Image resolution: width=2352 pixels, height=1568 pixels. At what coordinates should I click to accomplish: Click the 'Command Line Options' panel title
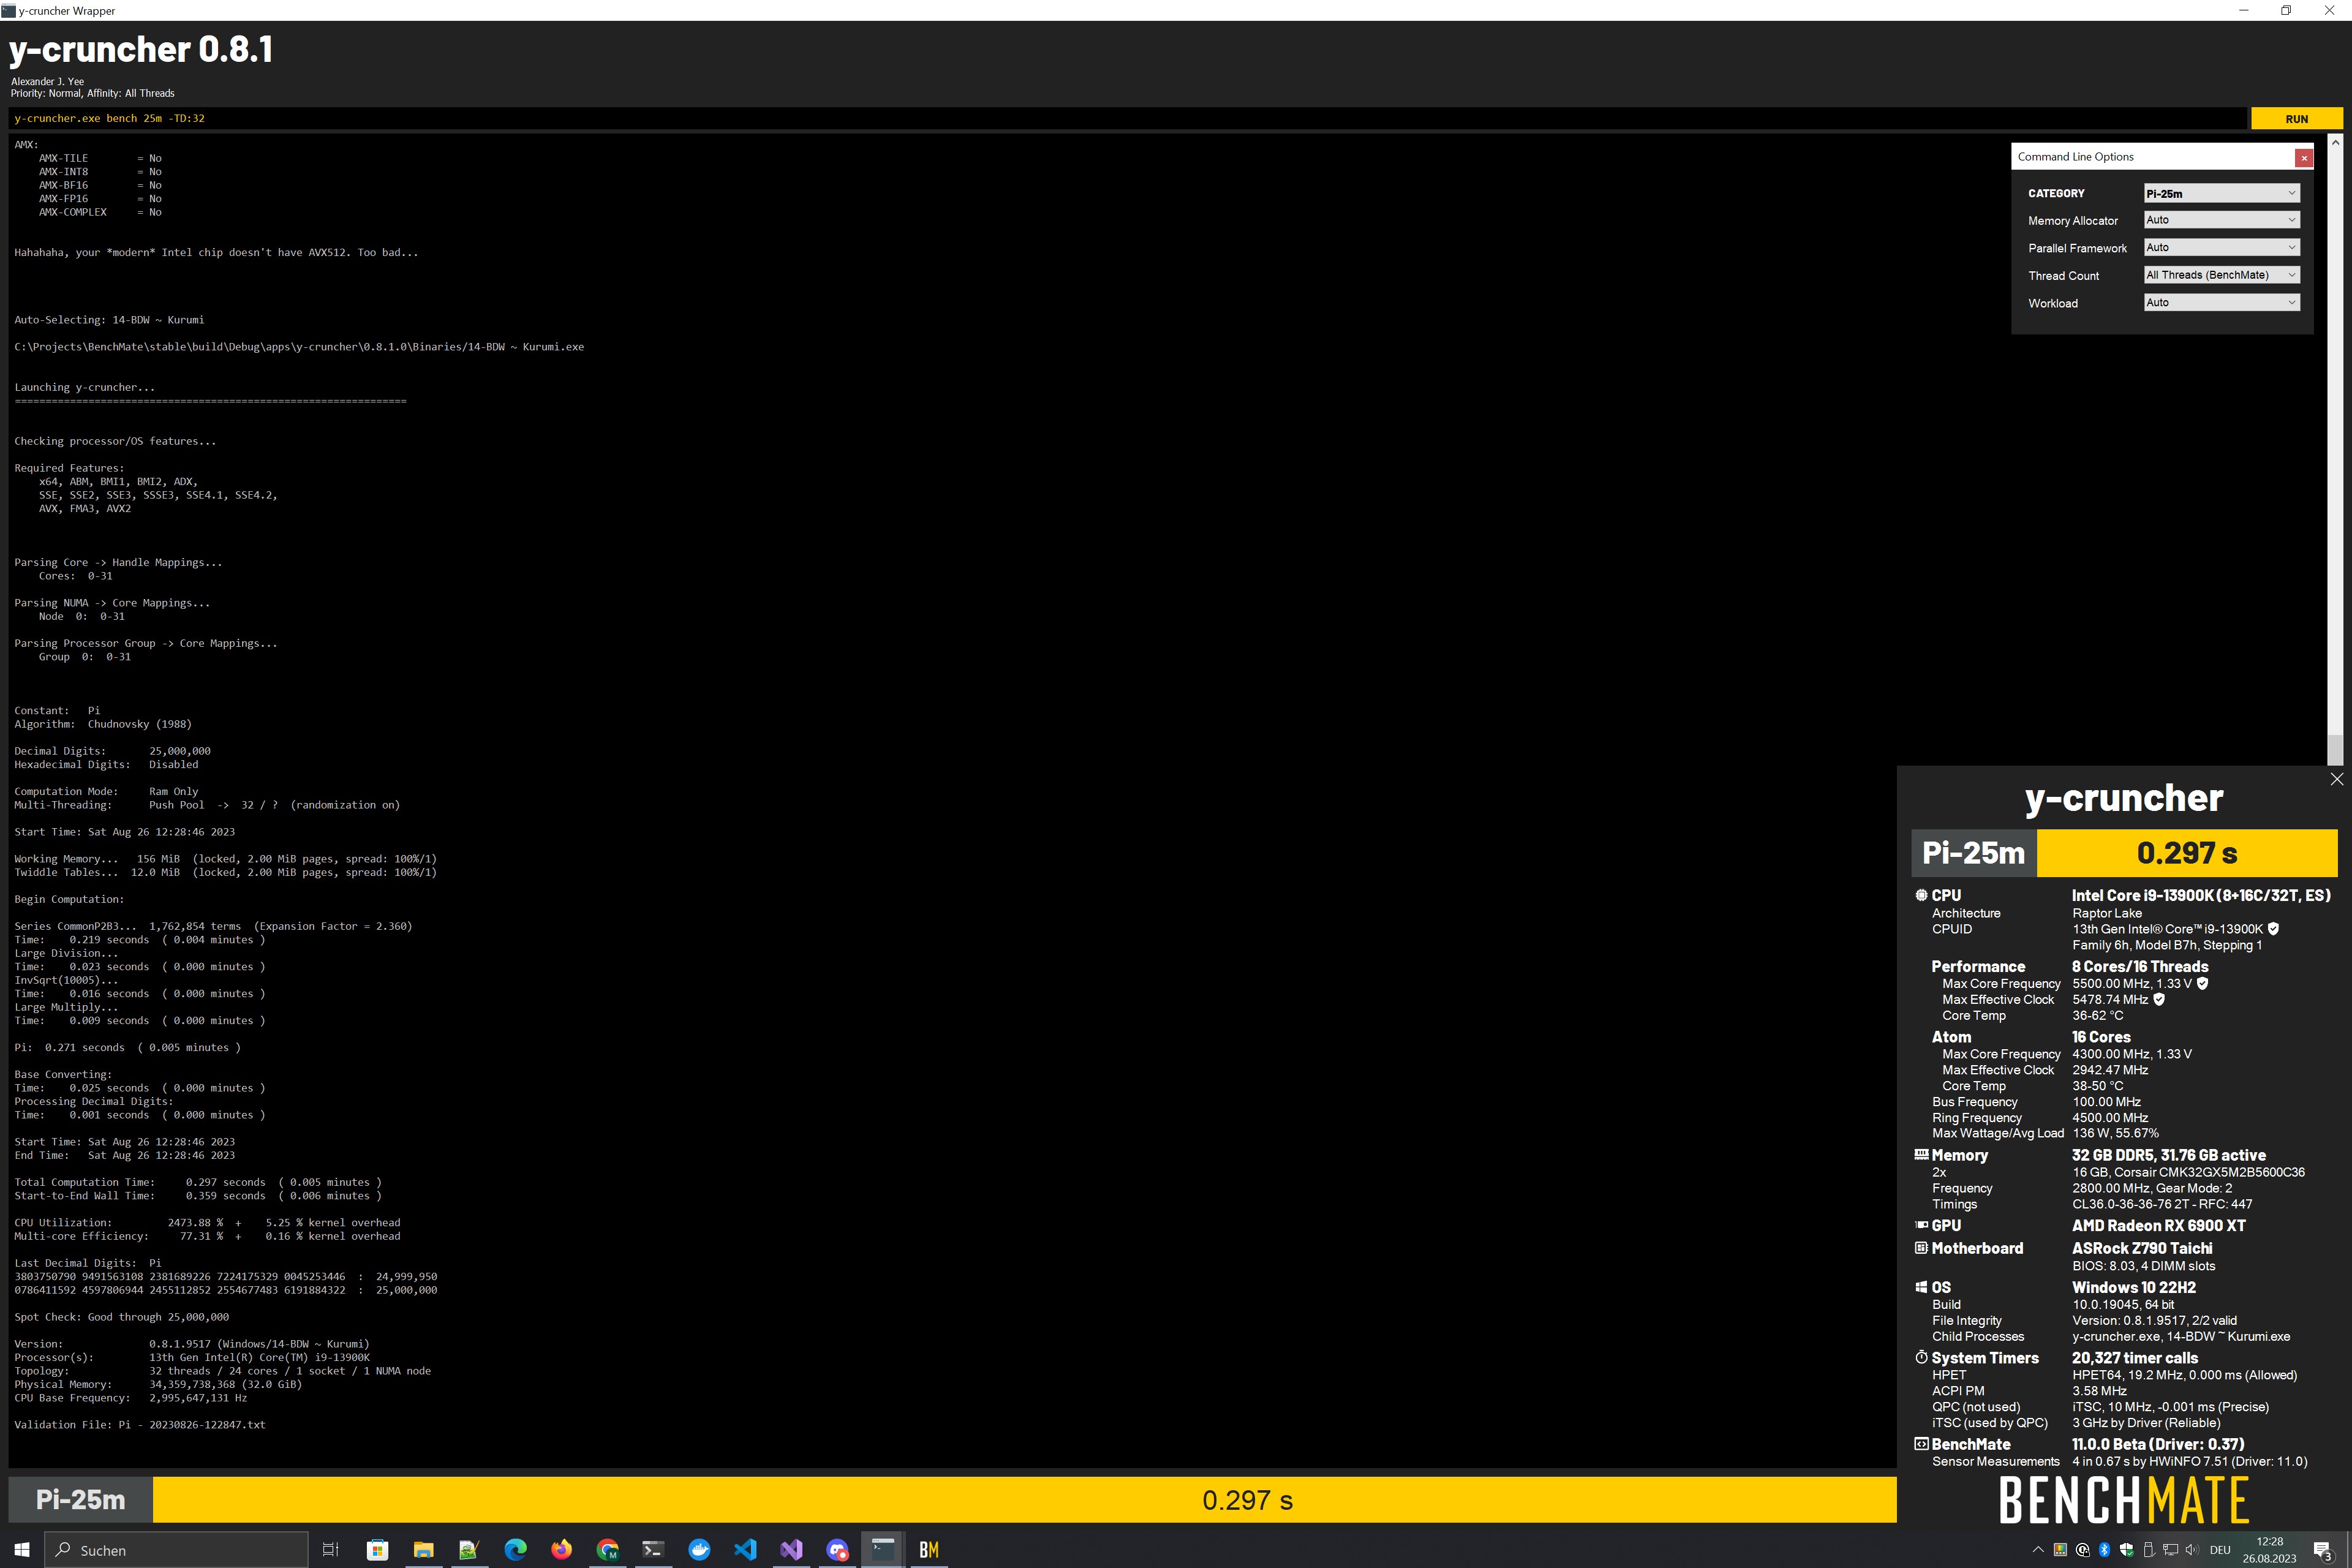[2075, 157]
